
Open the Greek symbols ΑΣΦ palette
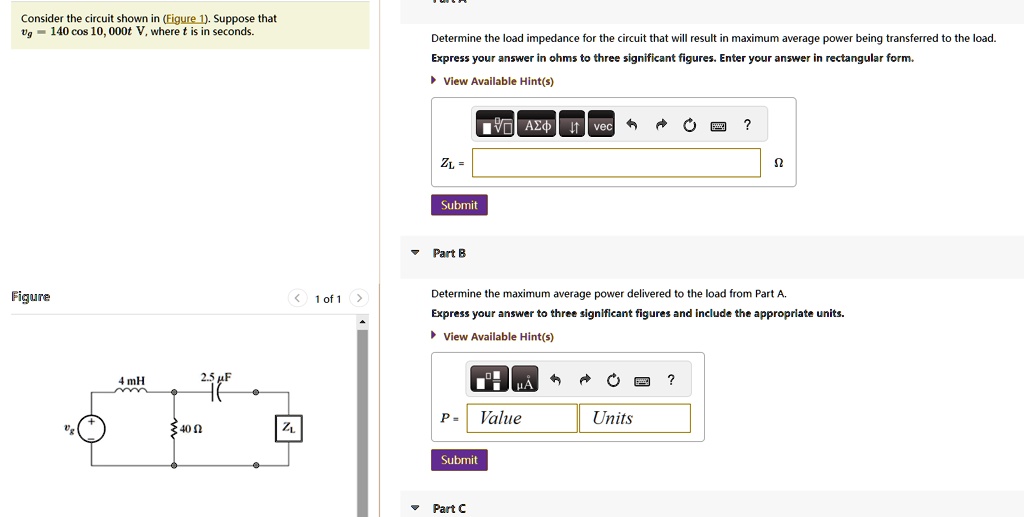[537, 125]
